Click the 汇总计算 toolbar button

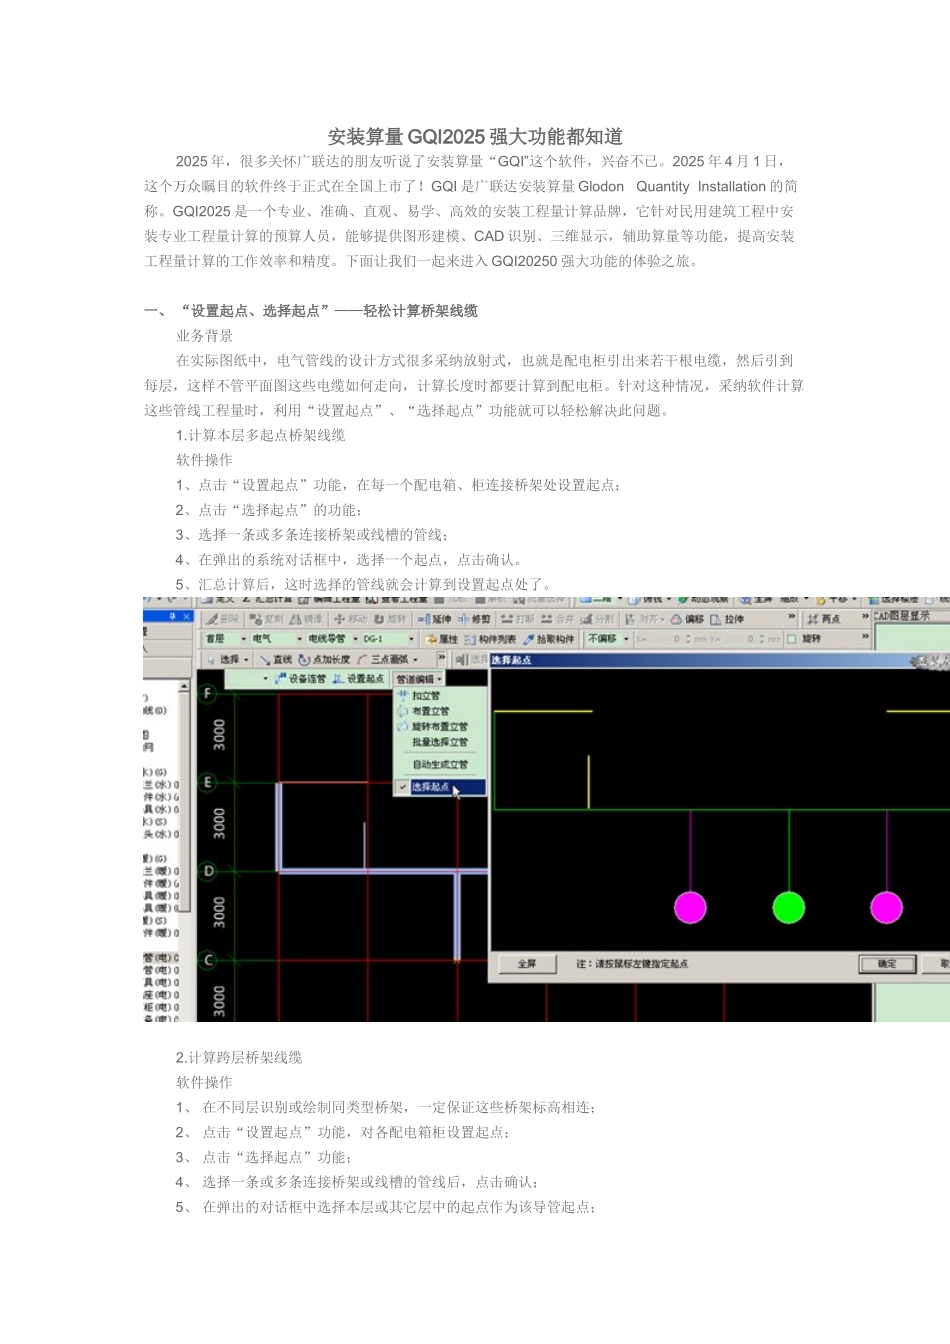click(267, 600)
